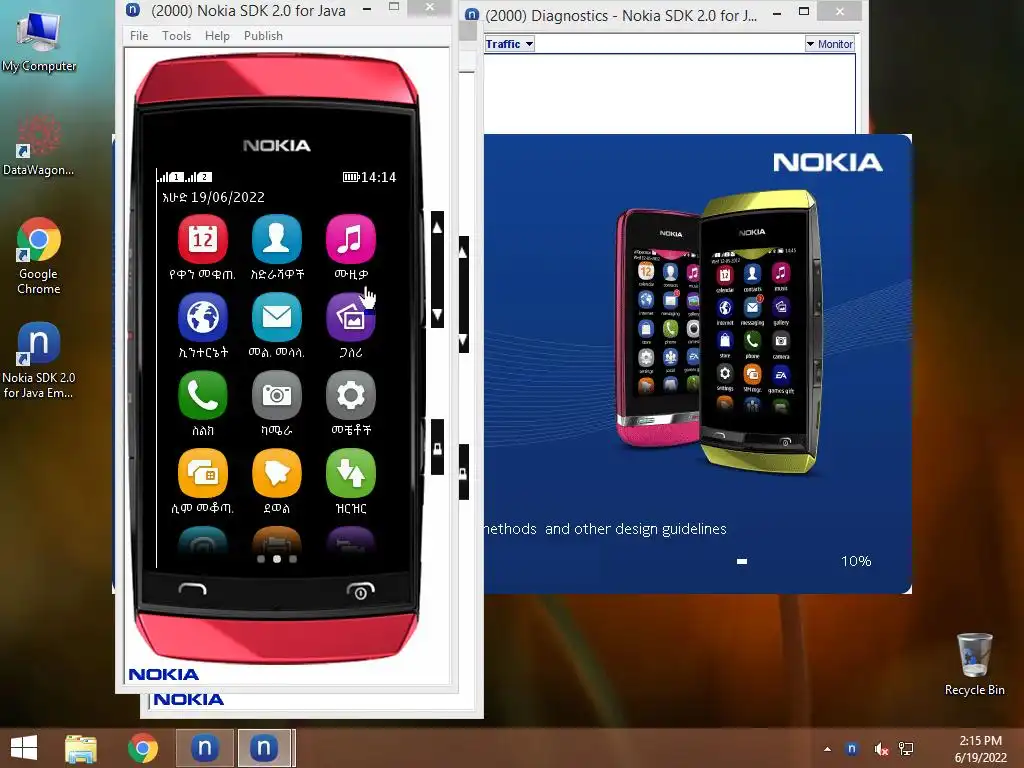Open the orange bird app icon

[276, 473]
